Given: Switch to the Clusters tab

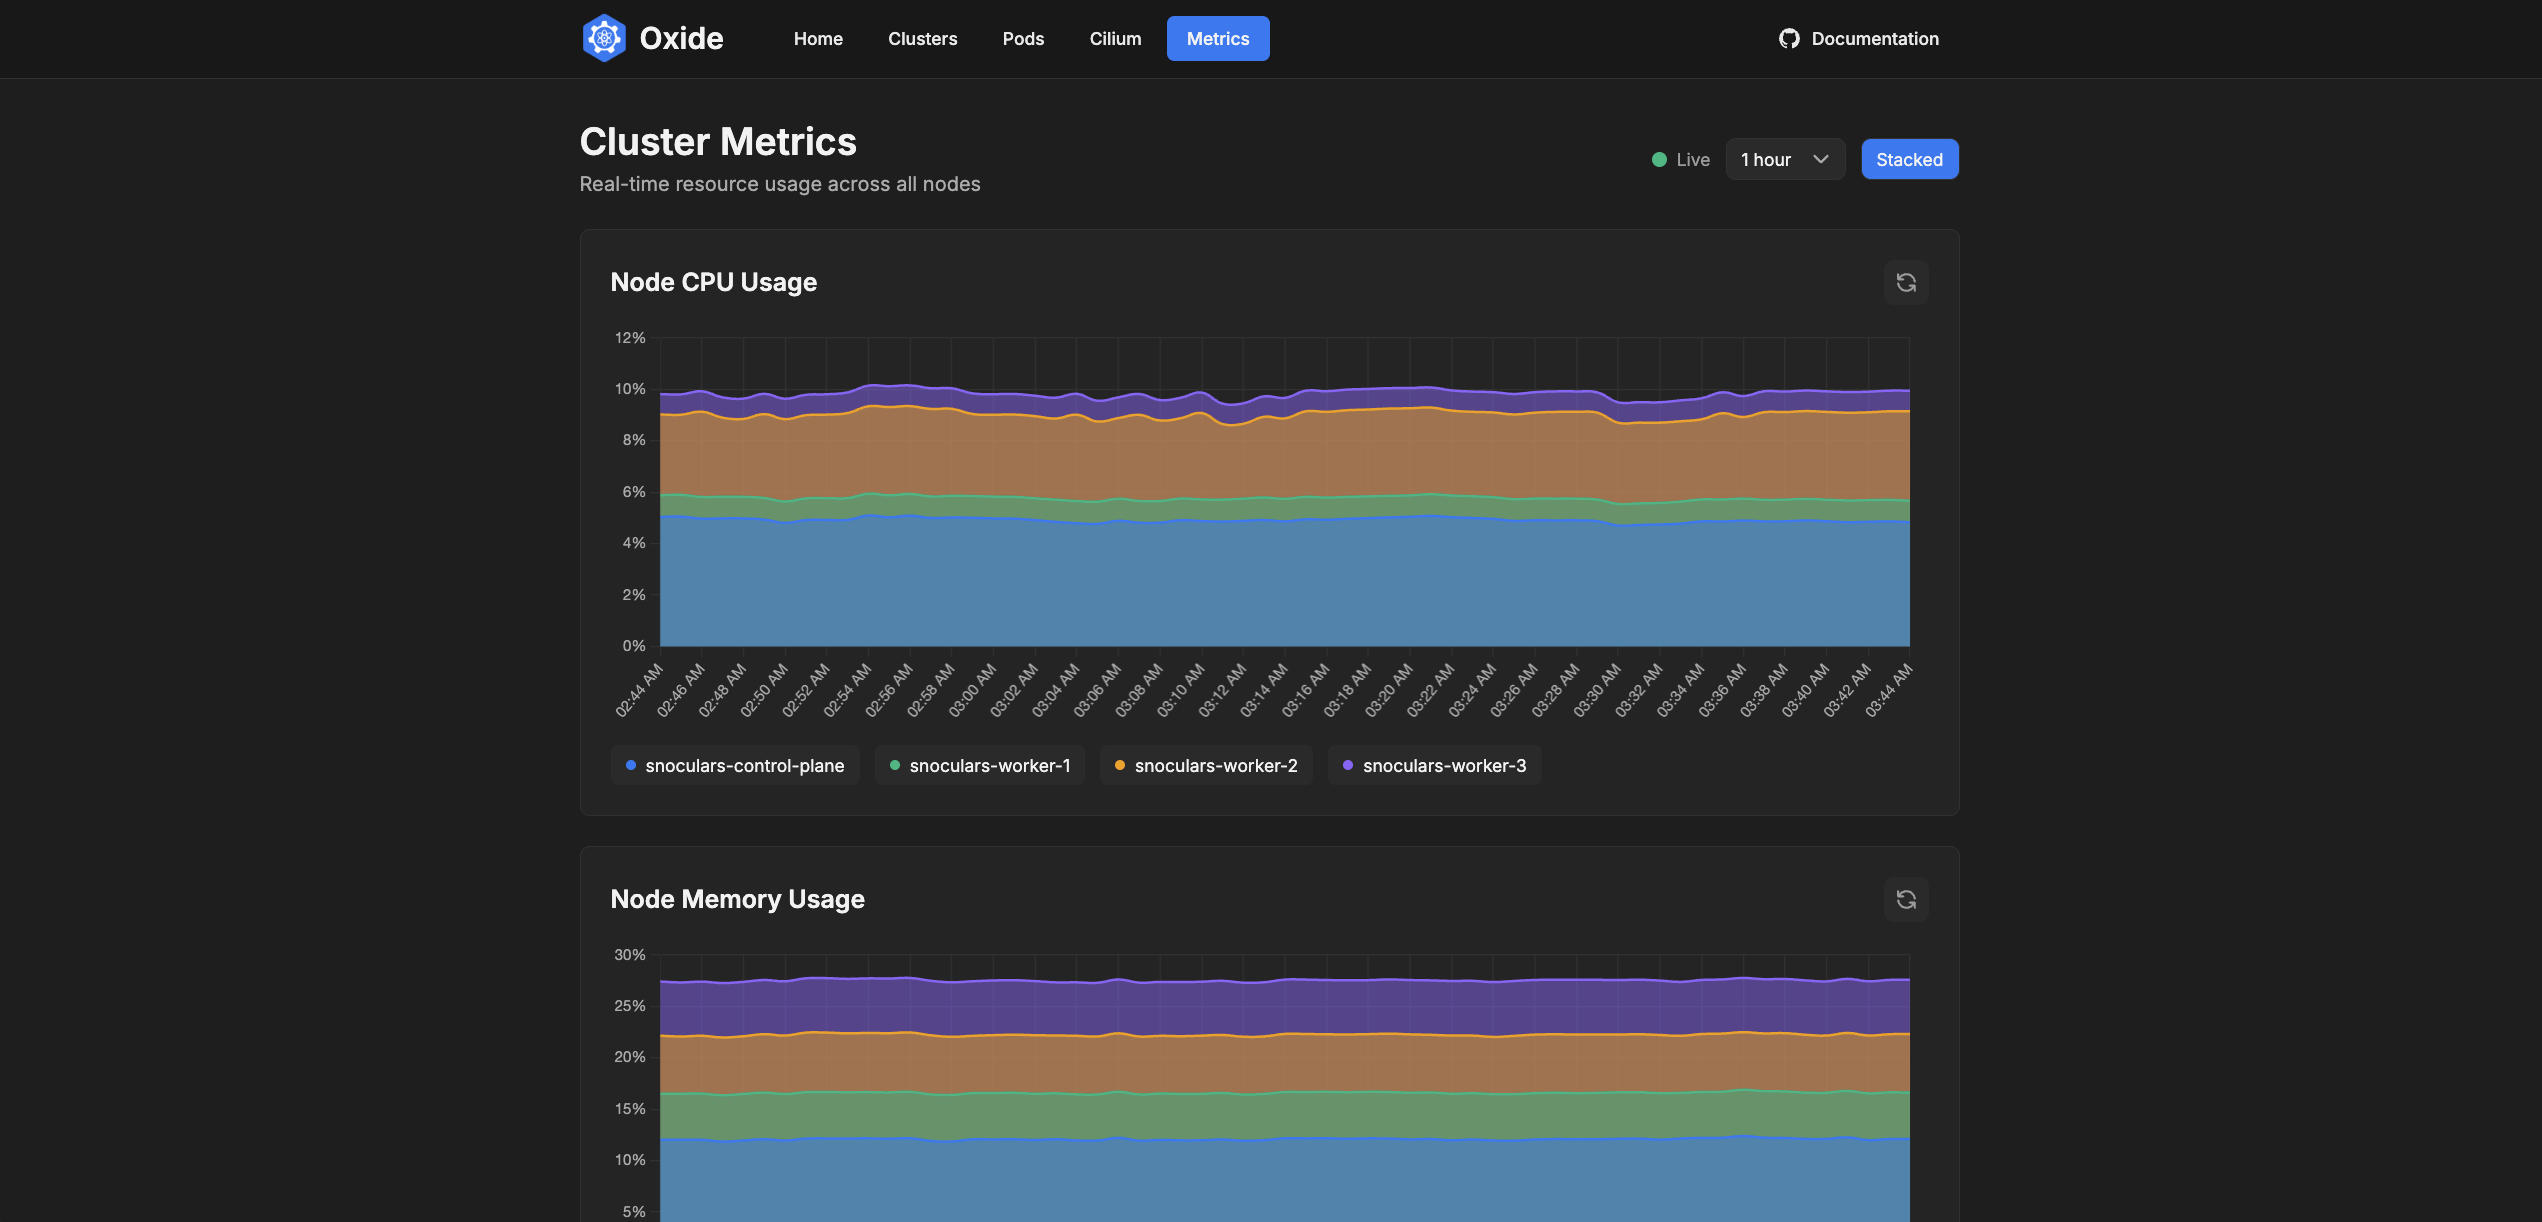Looking at the screenshot, I should [x=922, y=39].
